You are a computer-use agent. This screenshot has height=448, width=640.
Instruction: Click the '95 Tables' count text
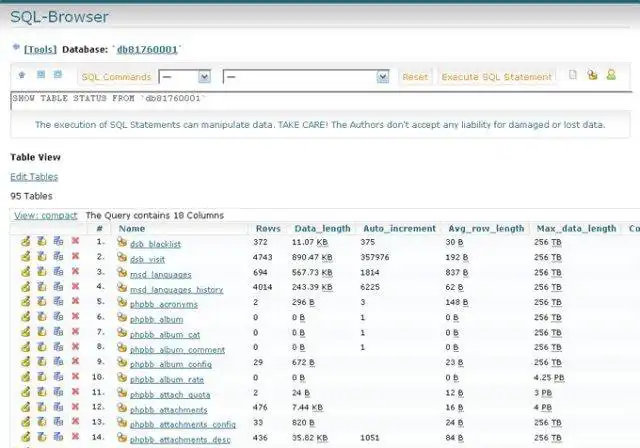pos(31,196)
